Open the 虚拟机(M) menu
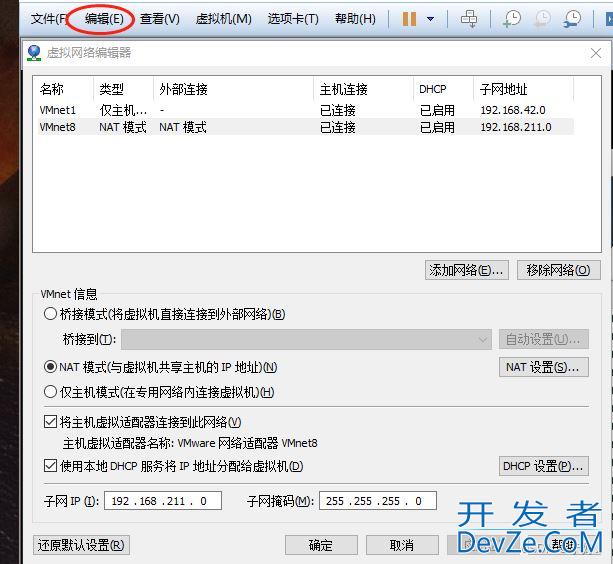613x564 pixels. click(224, 18)
